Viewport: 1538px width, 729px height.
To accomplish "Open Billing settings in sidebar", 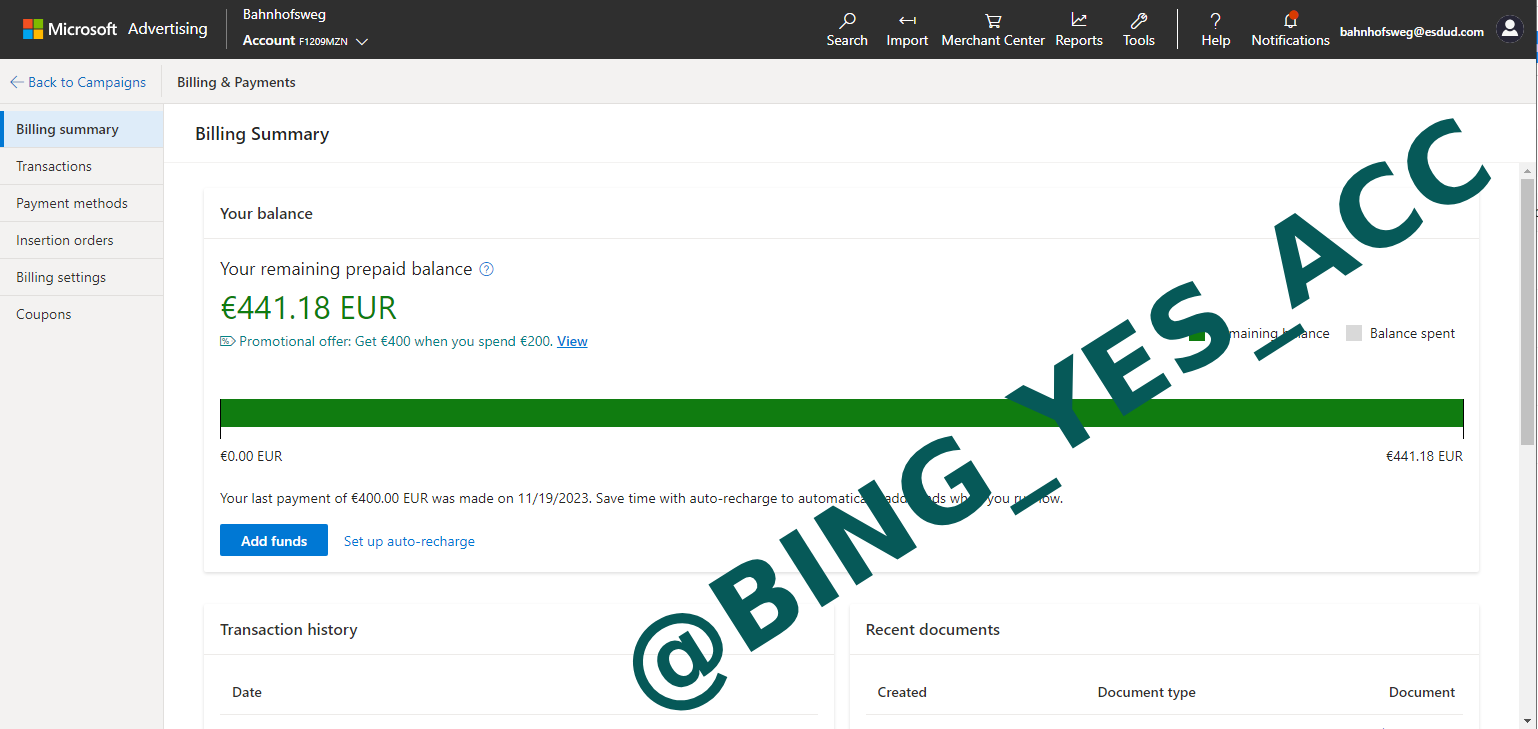I will click(x=61, y=277).
